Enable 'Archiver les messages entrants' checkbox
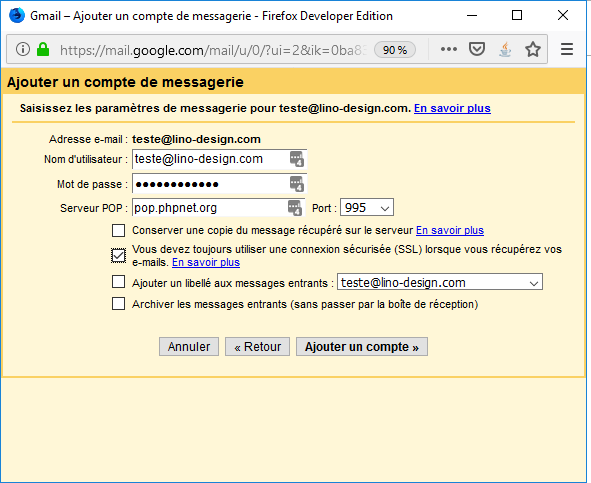Image resolution: width=591 pixels, height=483 pixels. pos(118,304)
